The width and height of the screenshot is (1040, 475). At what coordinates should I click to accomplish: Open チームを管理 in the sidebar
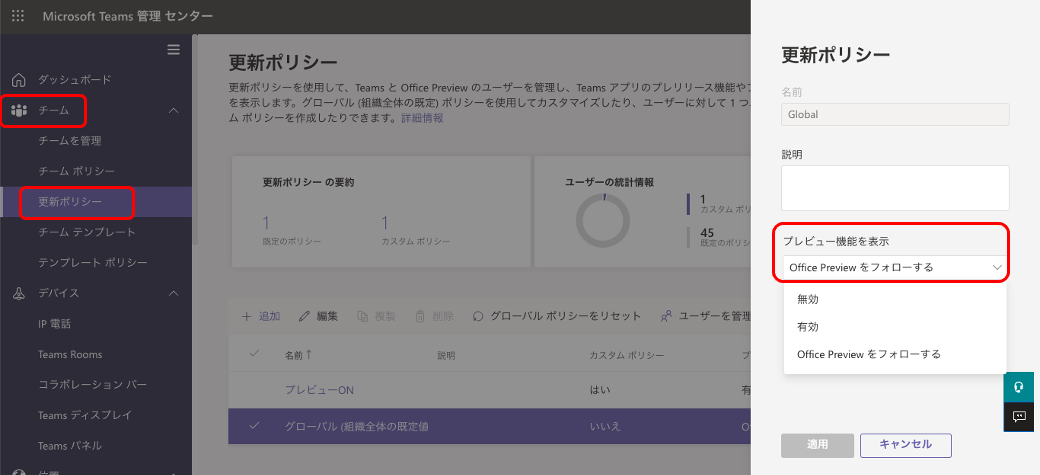pyautogui.click(x=70, y=141)
